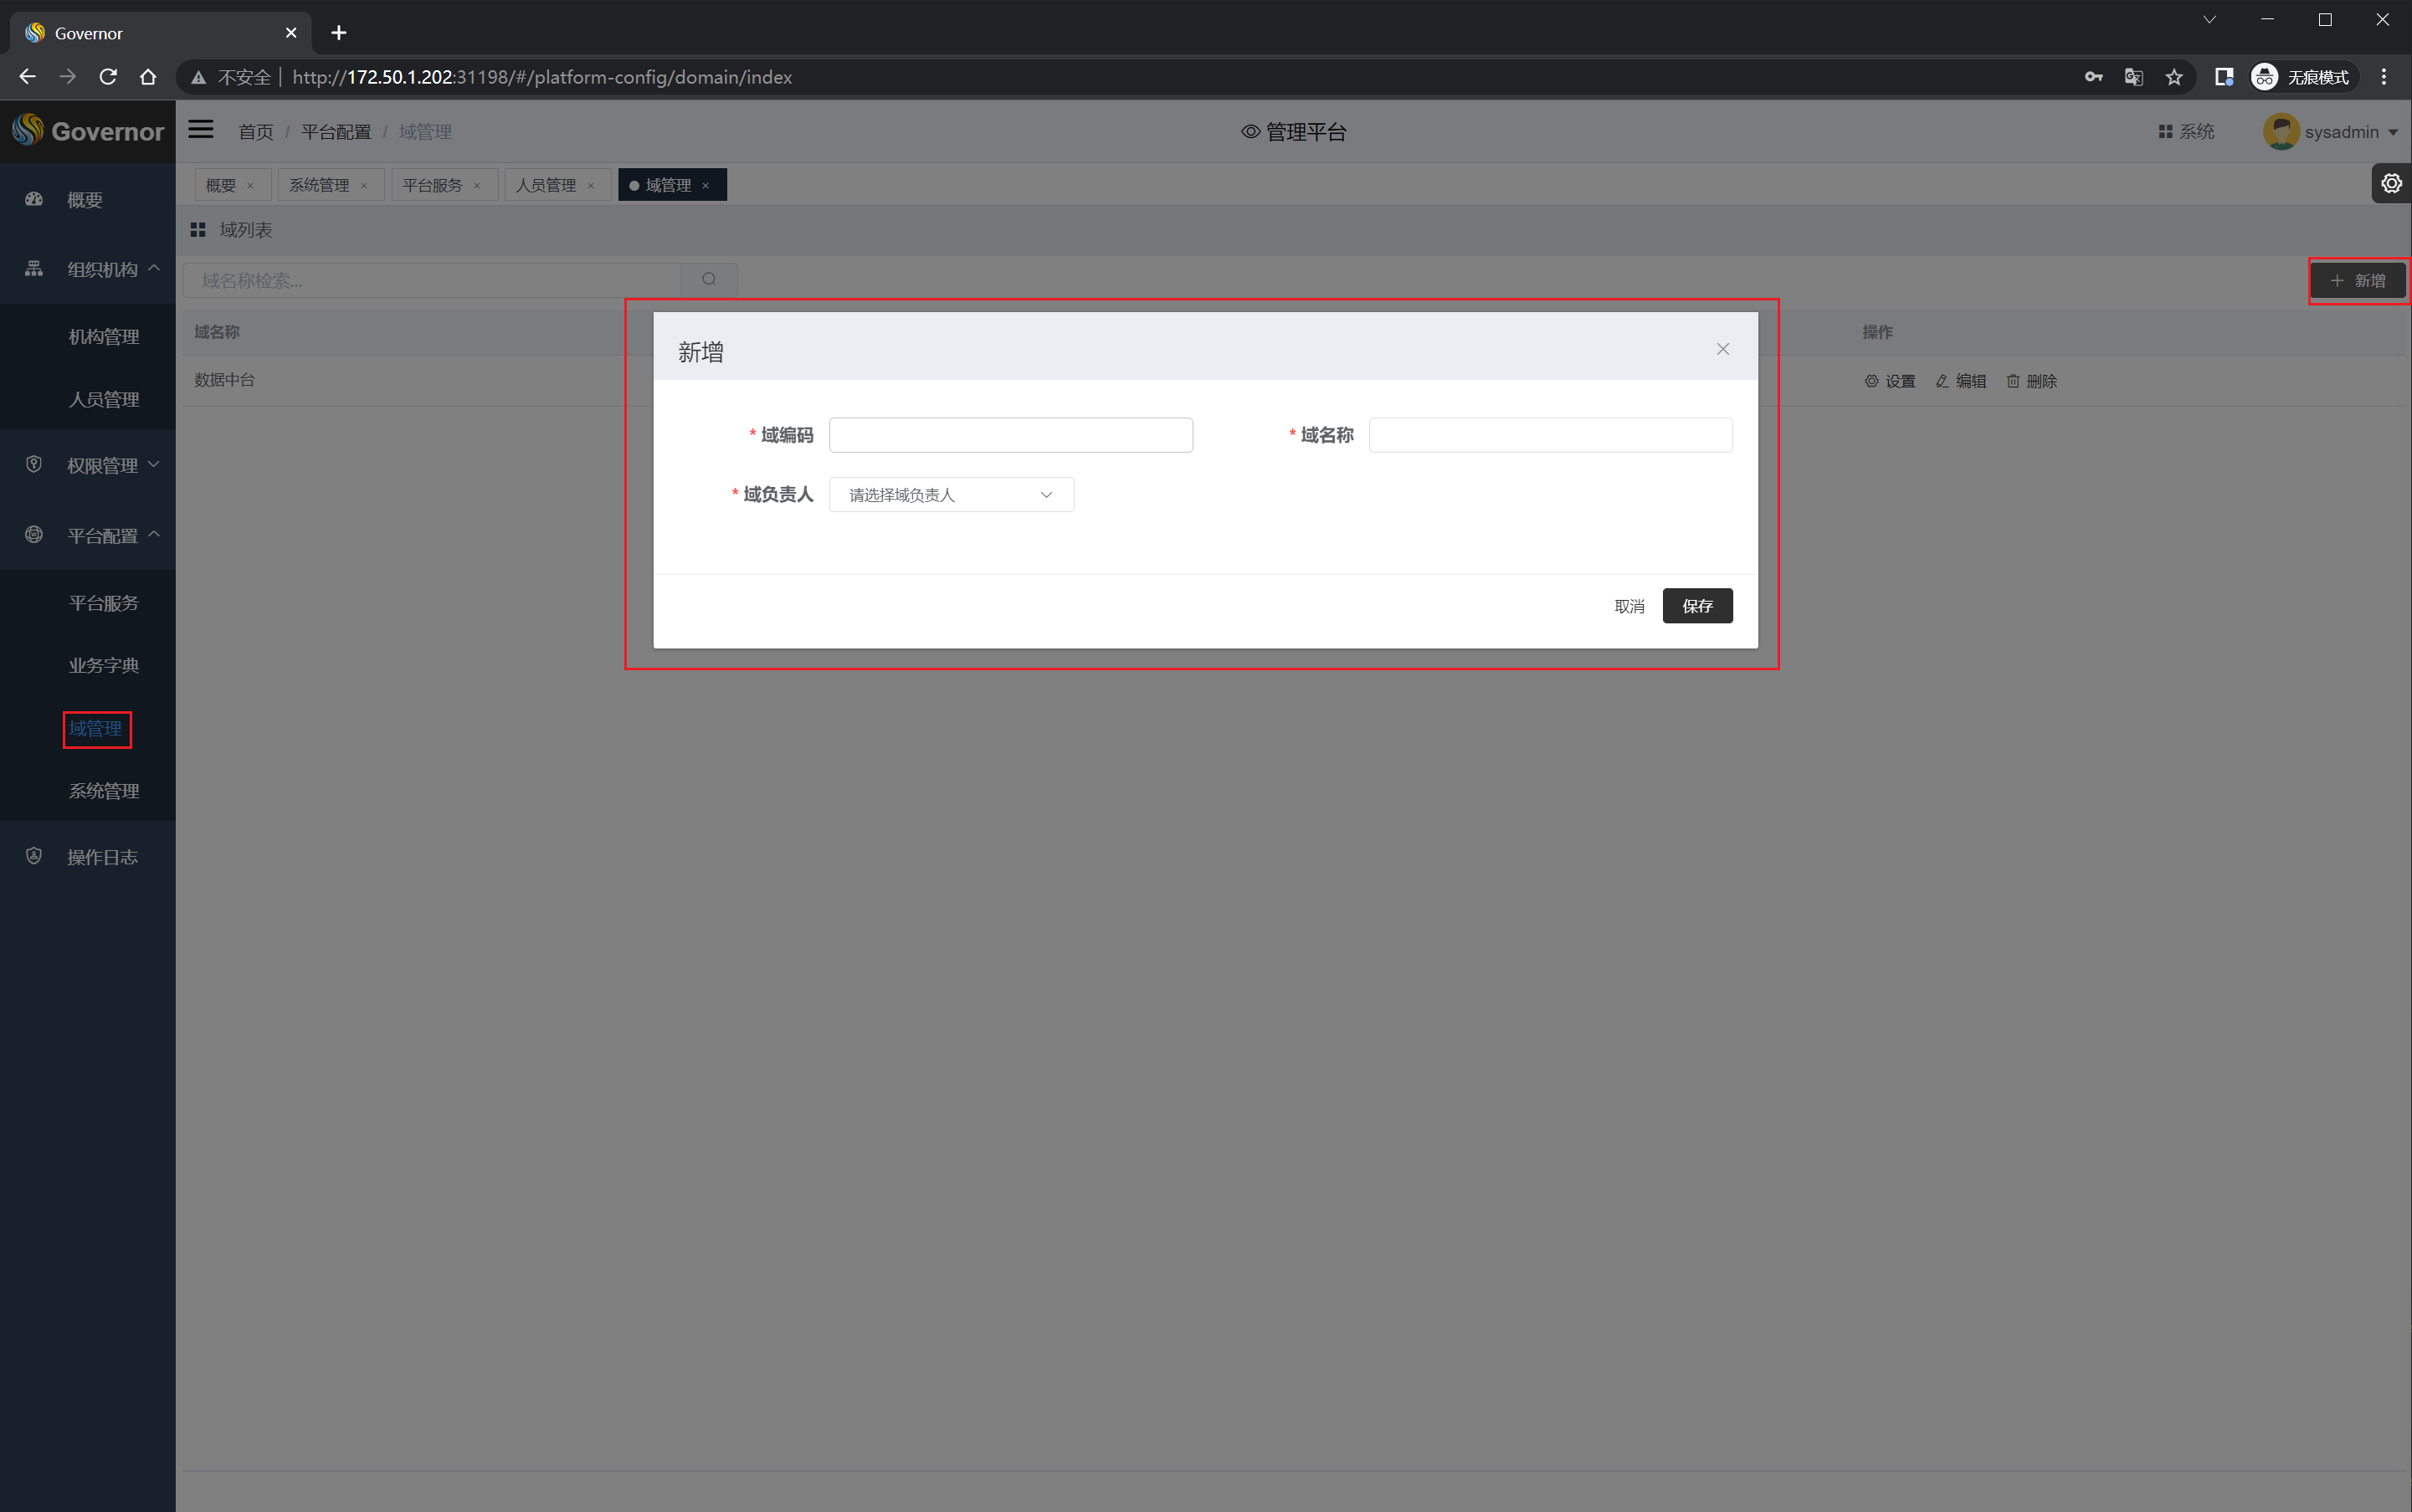
Task: Click the browser address bar URL
Action: (542, 77)
